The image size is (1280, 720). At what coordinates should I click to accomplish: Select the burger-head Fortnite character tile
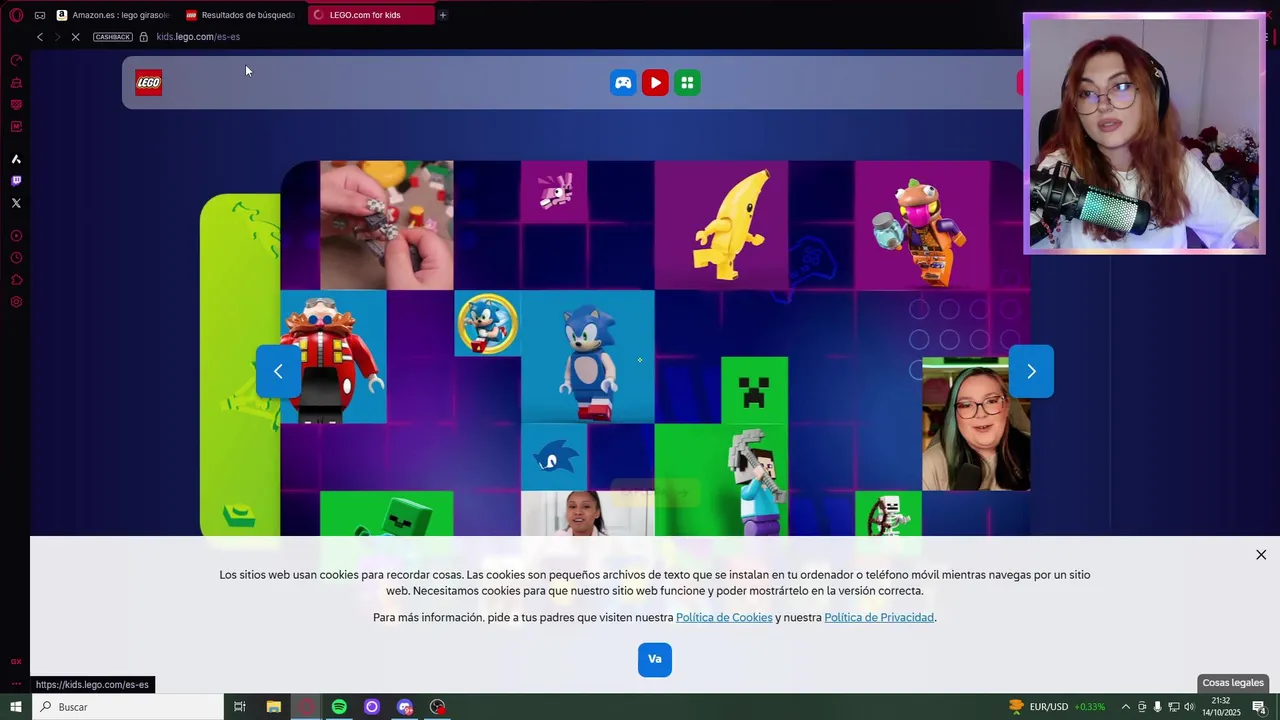(922, 225)
